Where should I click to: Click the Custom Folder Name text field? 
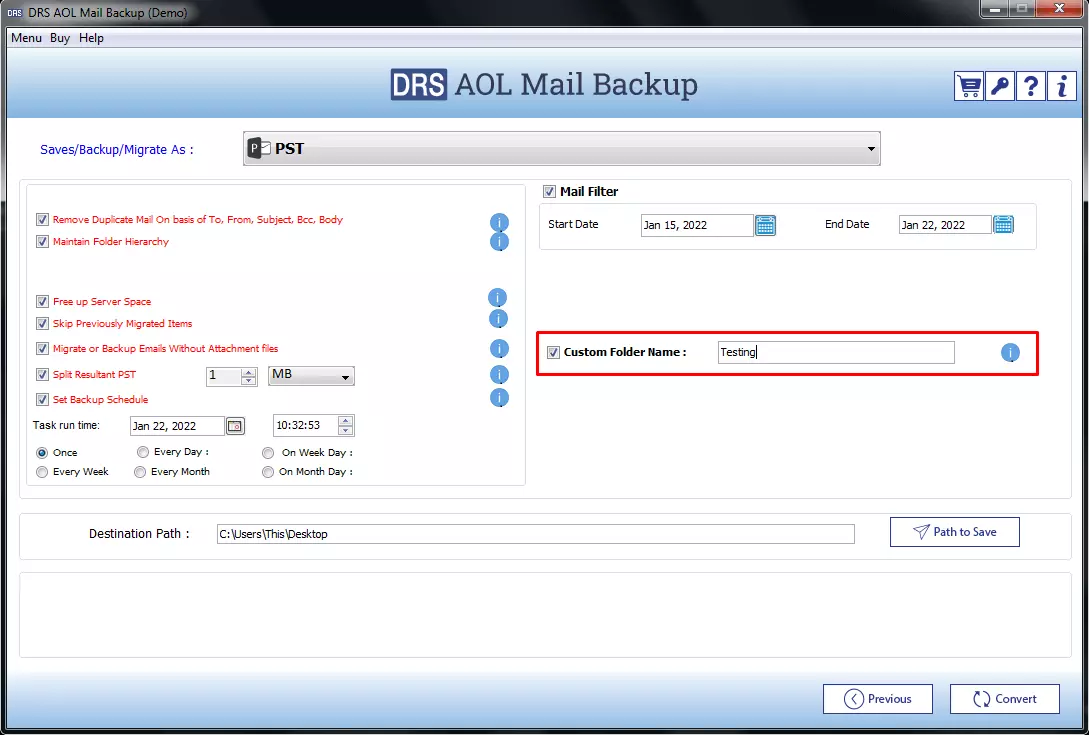(836, 352)
